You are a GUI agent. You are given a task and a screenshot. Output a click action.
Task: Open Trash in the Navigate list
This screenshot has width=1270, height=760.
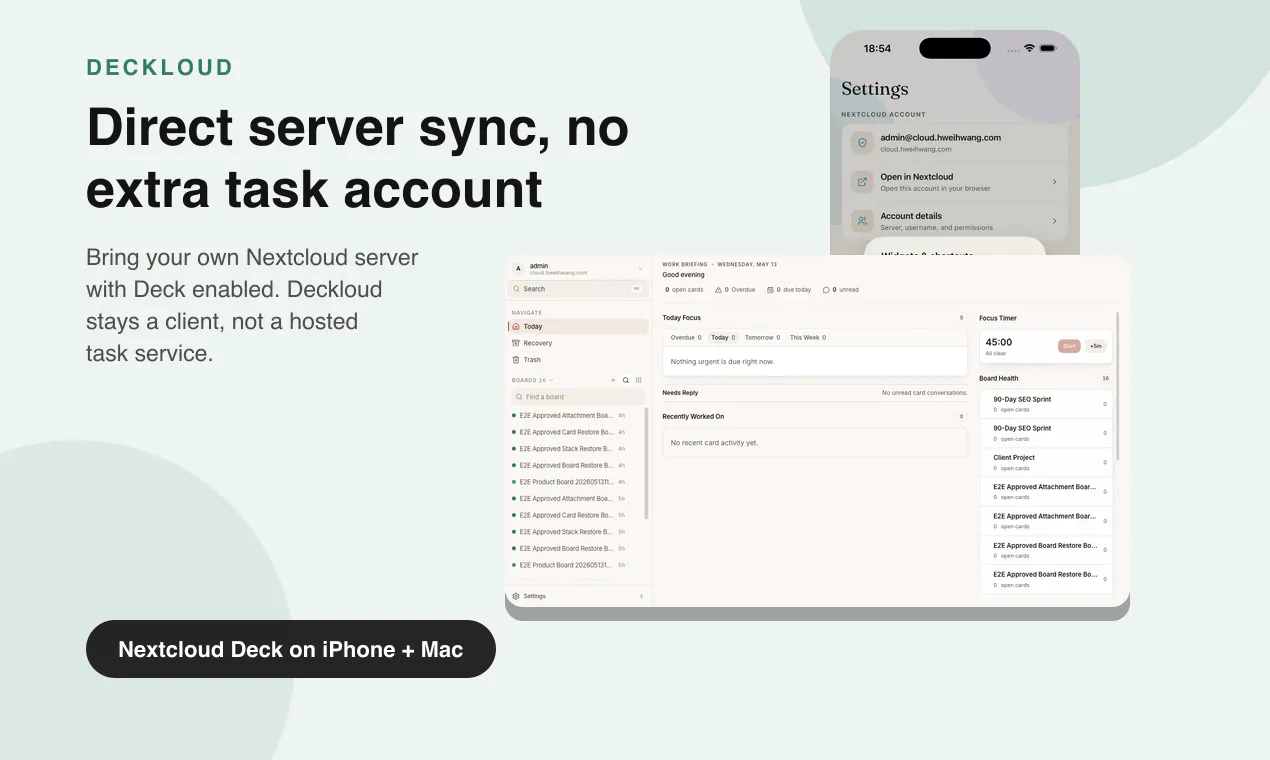coord(579,360)
